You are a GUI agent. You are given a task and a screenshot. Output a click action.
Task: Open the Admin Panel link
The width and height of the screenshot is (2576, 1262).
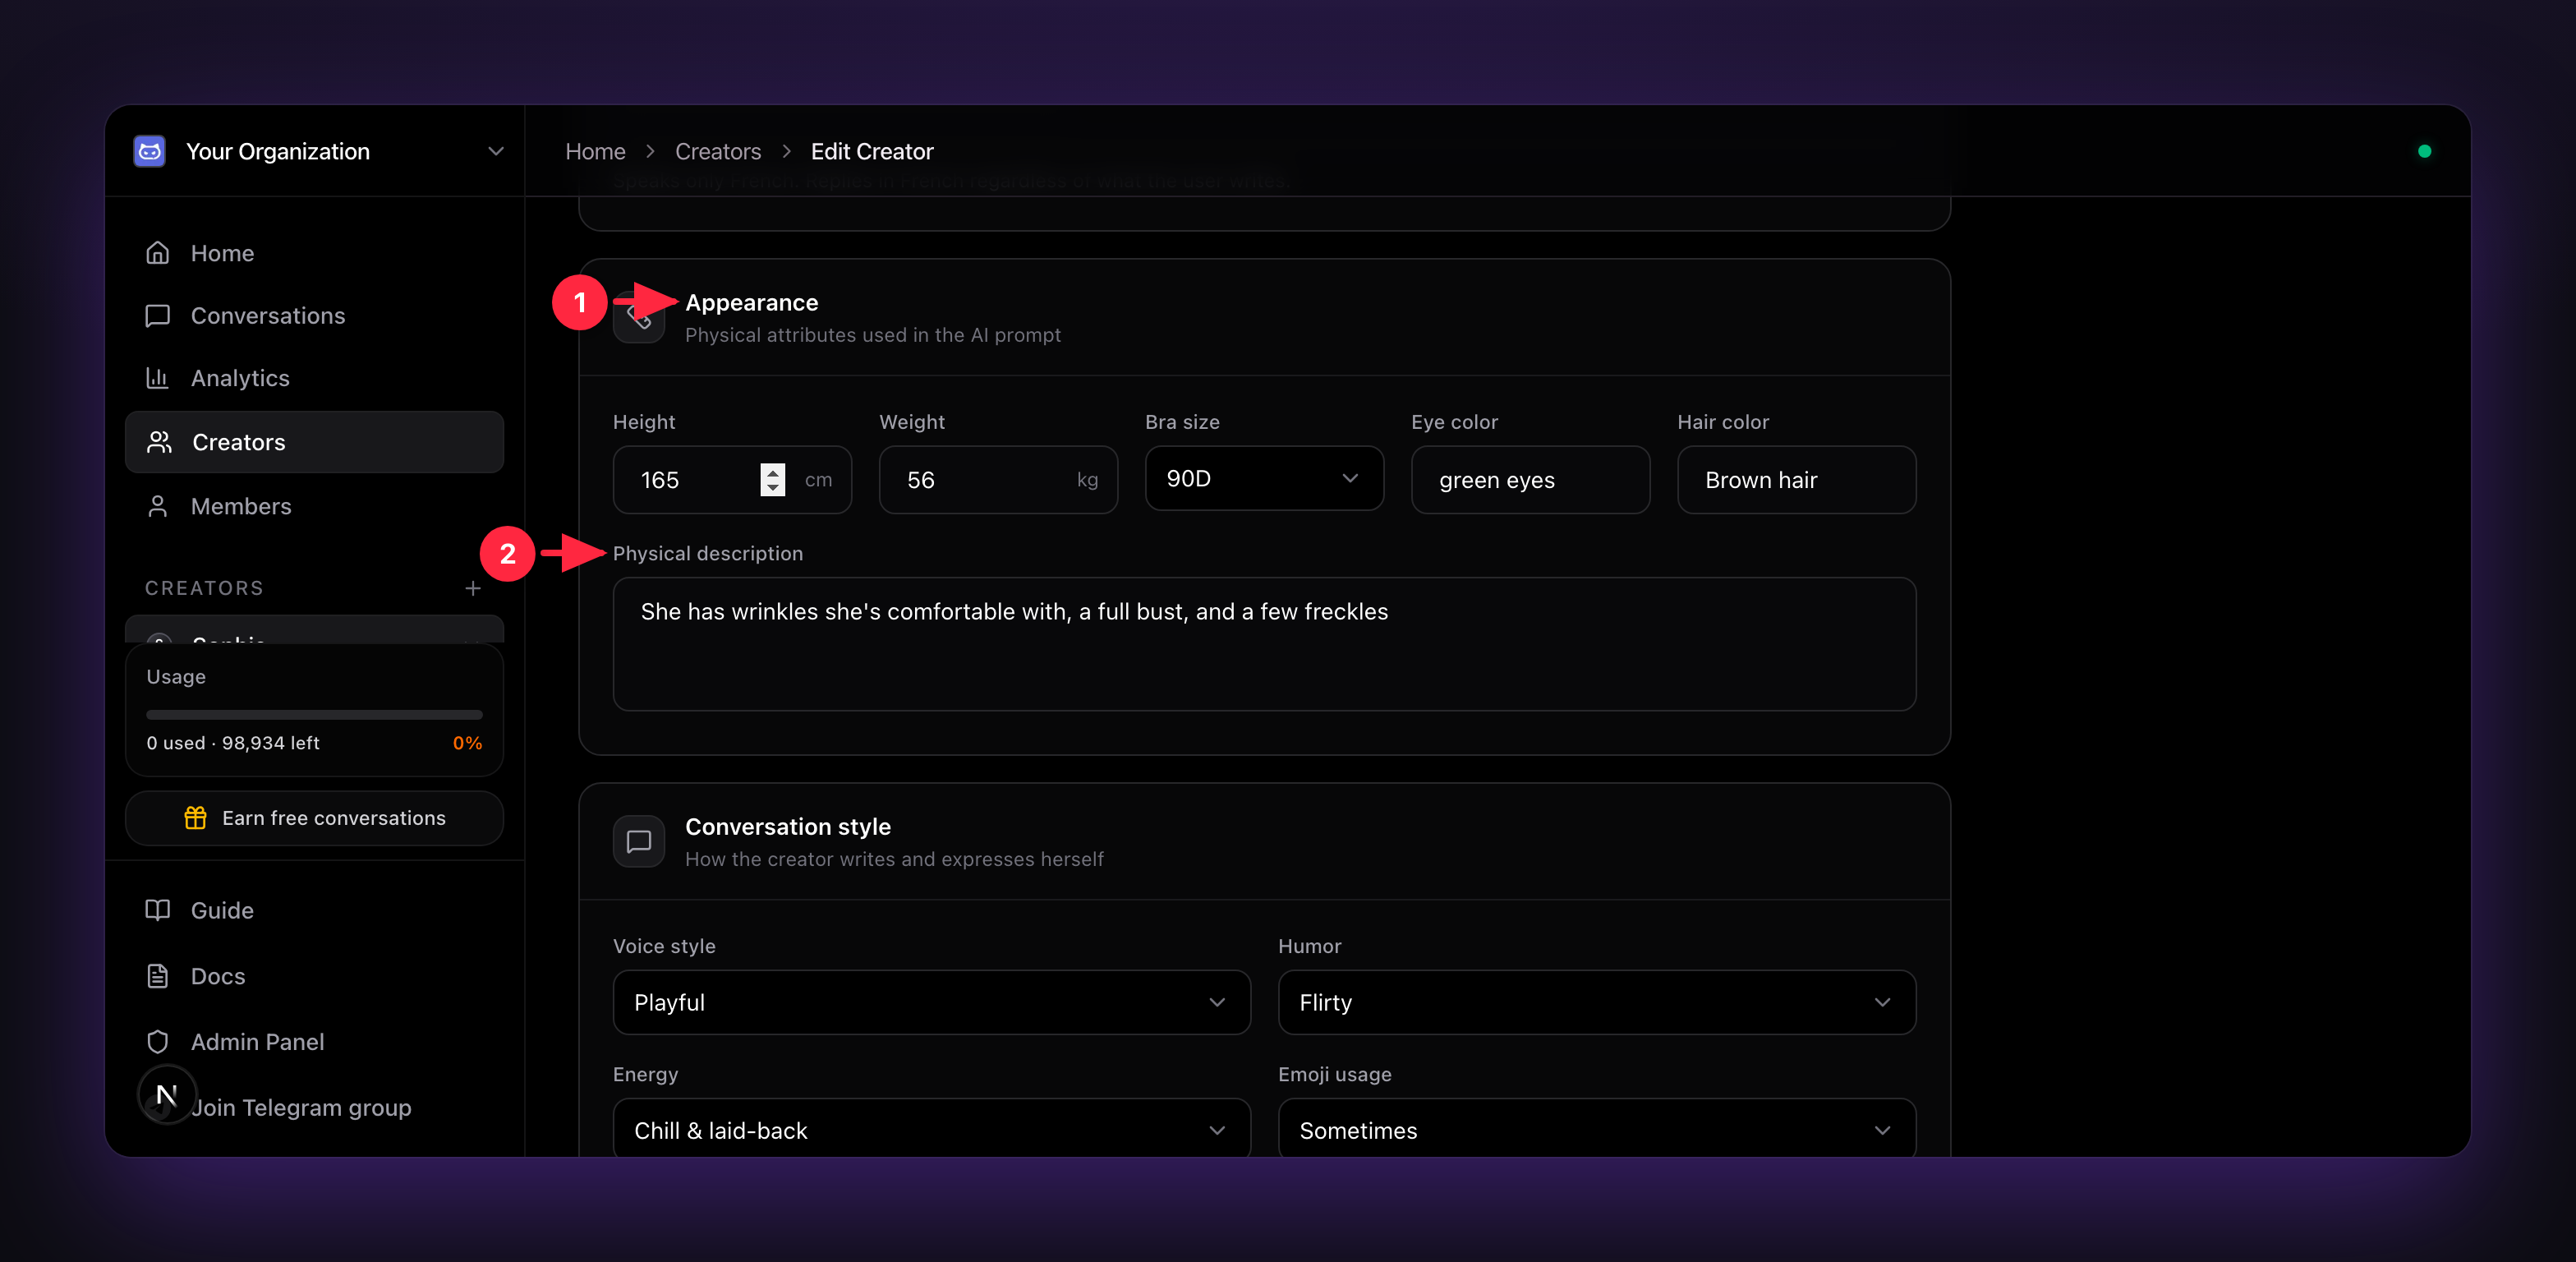pyautogui.click(x=314, y=1042)
